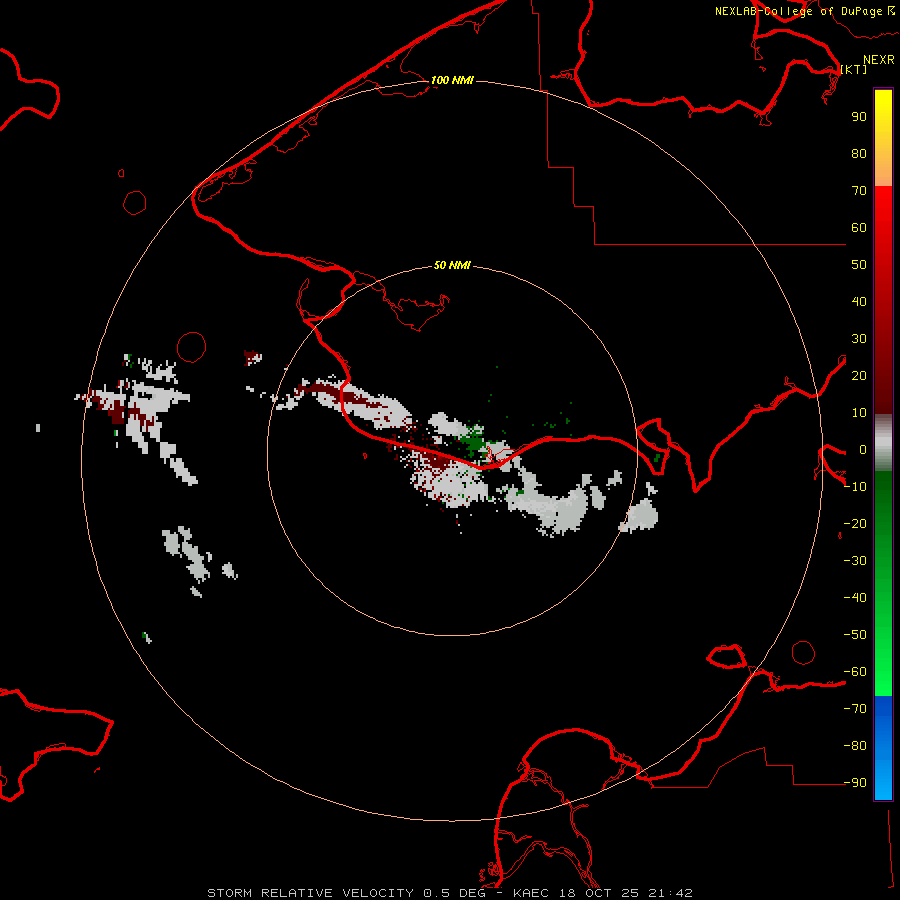Click the -50 value on the velocity scale

click(855, 635)
